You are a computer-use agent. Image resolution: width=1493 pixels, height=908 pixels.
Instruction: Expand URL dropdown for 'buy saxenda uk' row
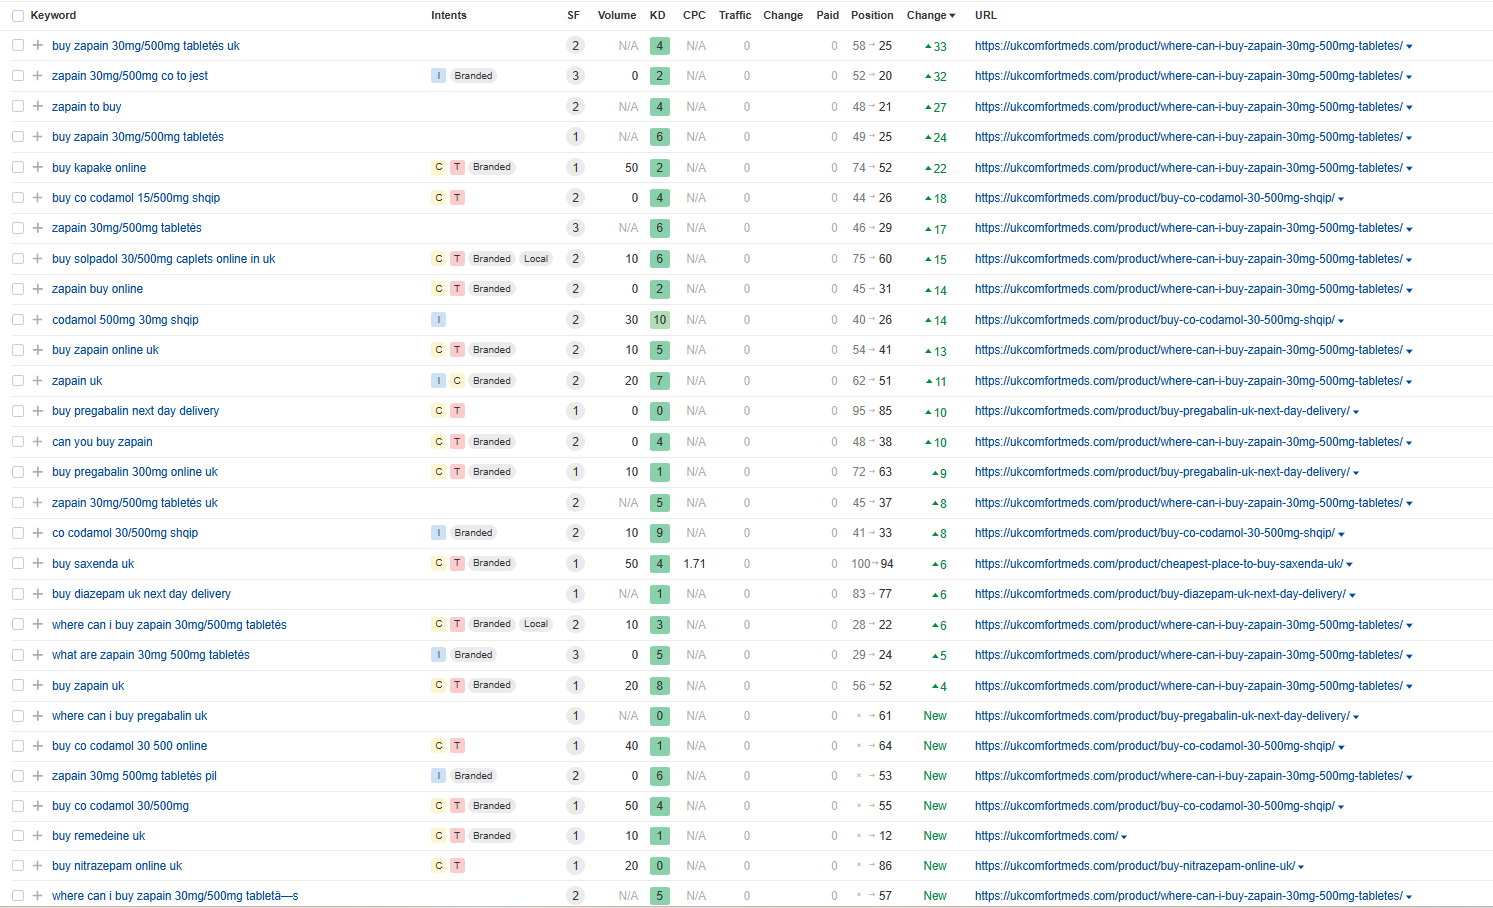1349,565
